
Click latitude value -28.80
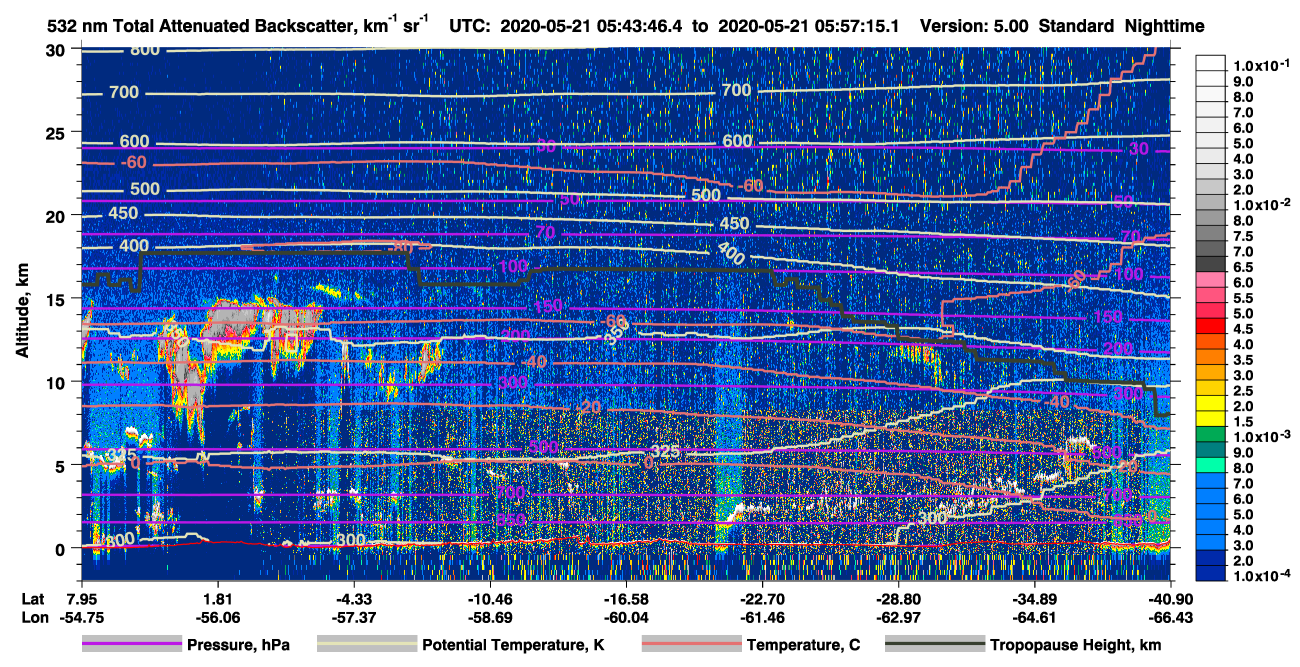pos(898,598)
